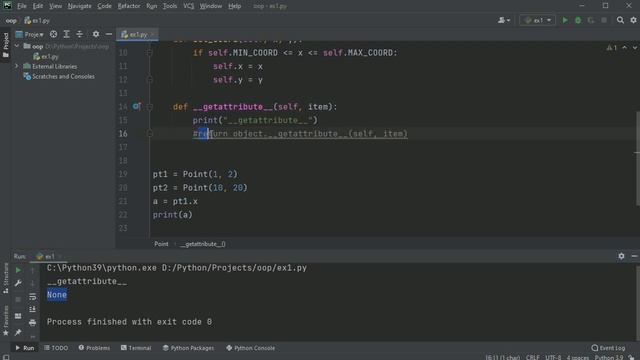
Task: Collapse the oop project folder
Action: (17, 46)
